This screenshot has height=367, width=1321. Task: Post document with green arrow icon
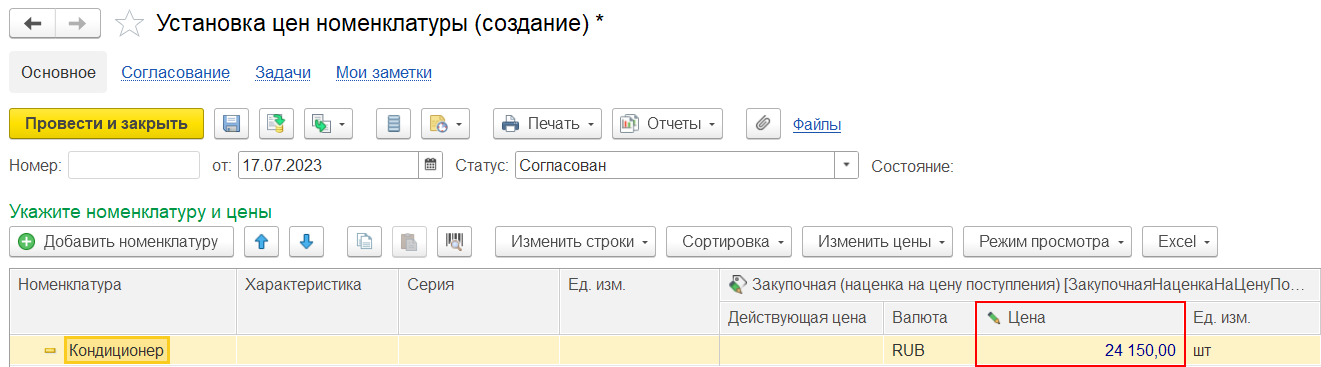click(x=275, y=124)
